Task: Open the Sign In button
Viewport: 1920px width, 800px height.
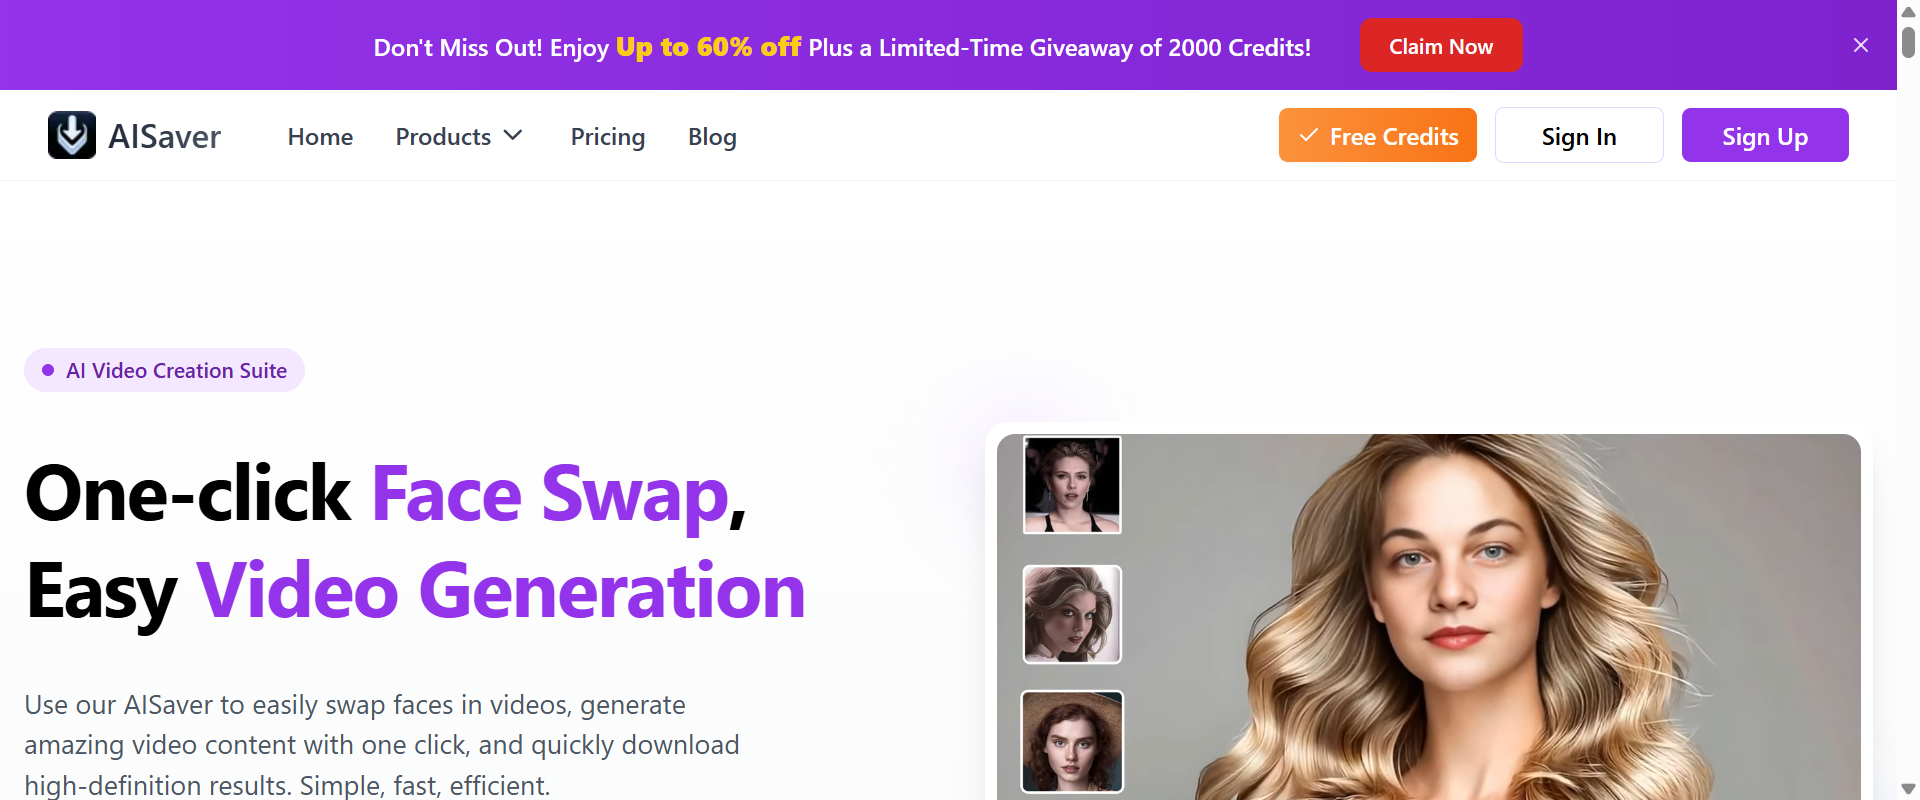Action: tap(1579, 135)
